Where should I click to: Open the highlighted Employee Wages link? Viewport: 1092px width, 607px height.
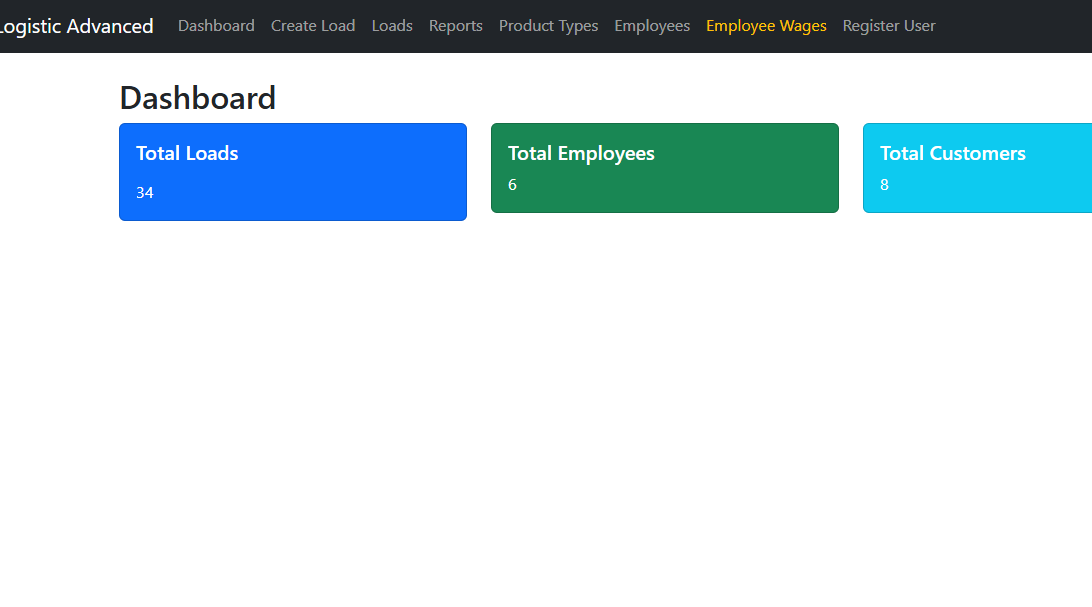766,26
